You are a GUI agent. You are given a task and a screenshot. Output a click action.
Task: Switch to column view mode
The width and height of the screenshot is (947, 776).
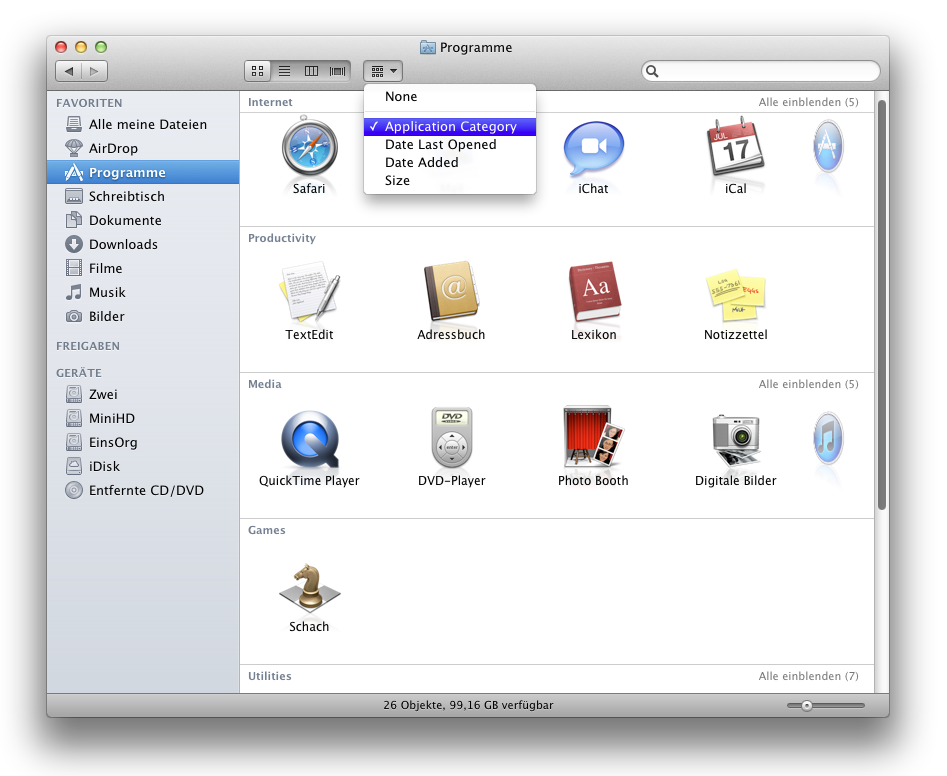311,71
